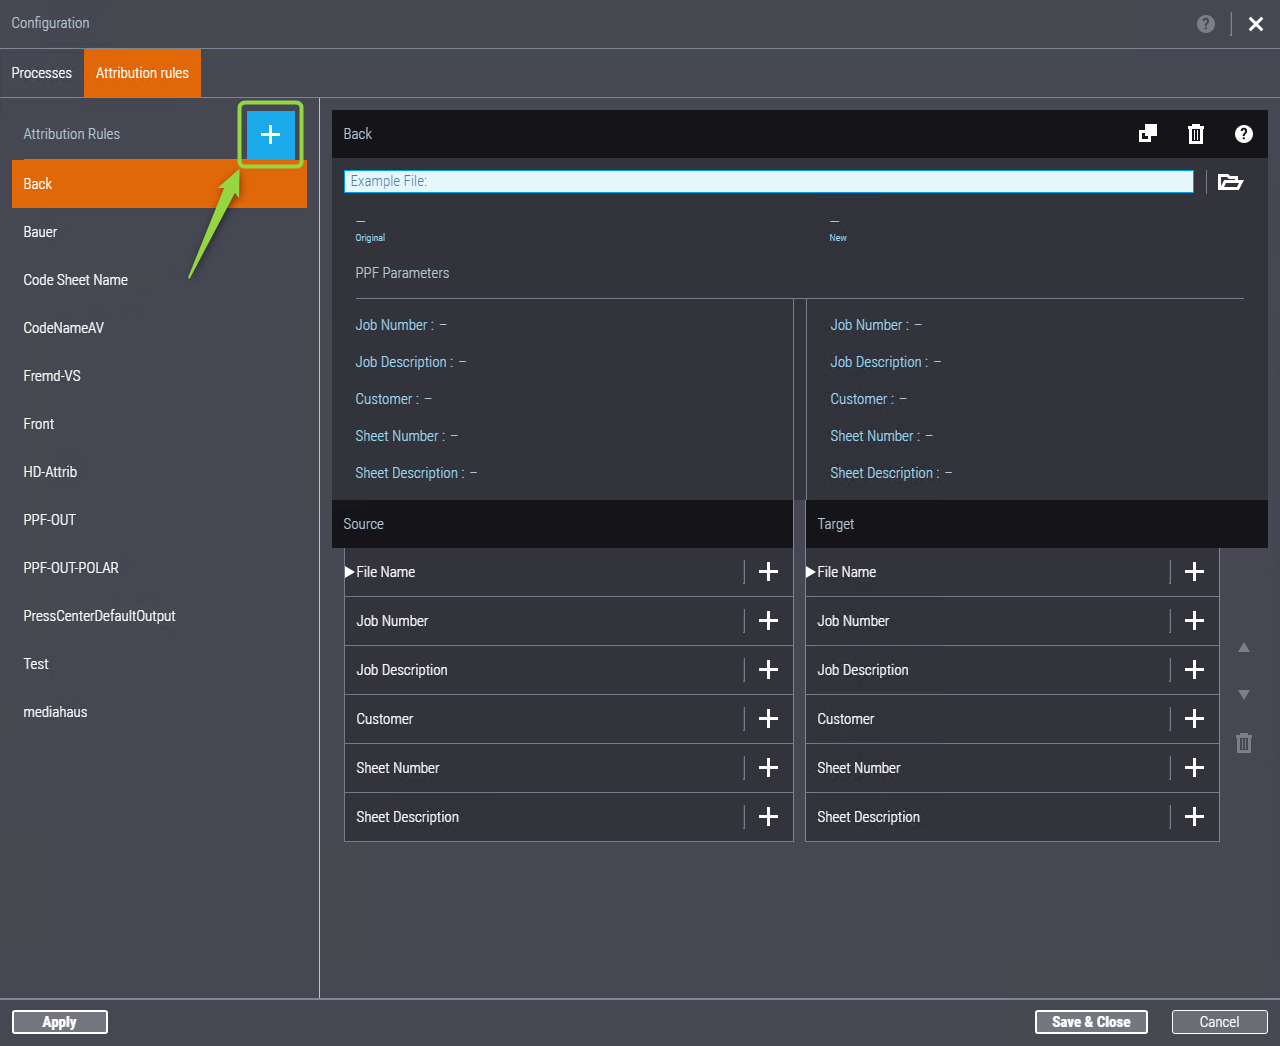Duplicate the Back attribution rule
The height and width of the screenshot is (1046, 1280).
[1148, 134]
